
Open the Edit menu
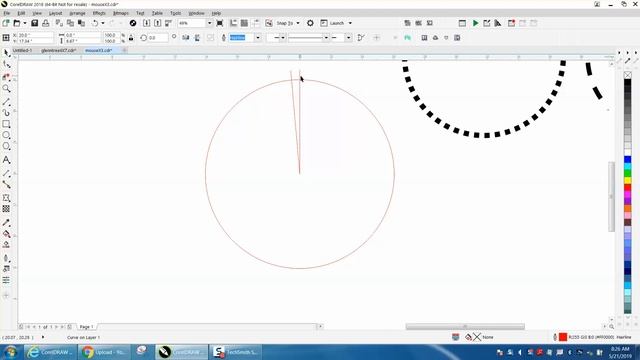pyautogui.click(x=21, y=13)
